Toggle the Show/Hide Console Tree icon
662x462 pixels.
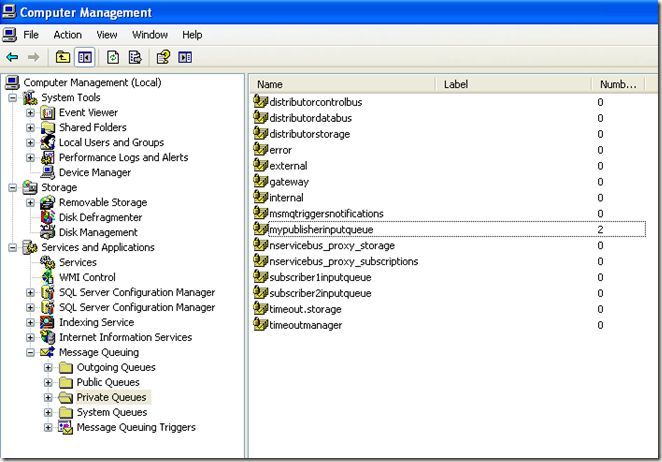[x=85, y=57]
